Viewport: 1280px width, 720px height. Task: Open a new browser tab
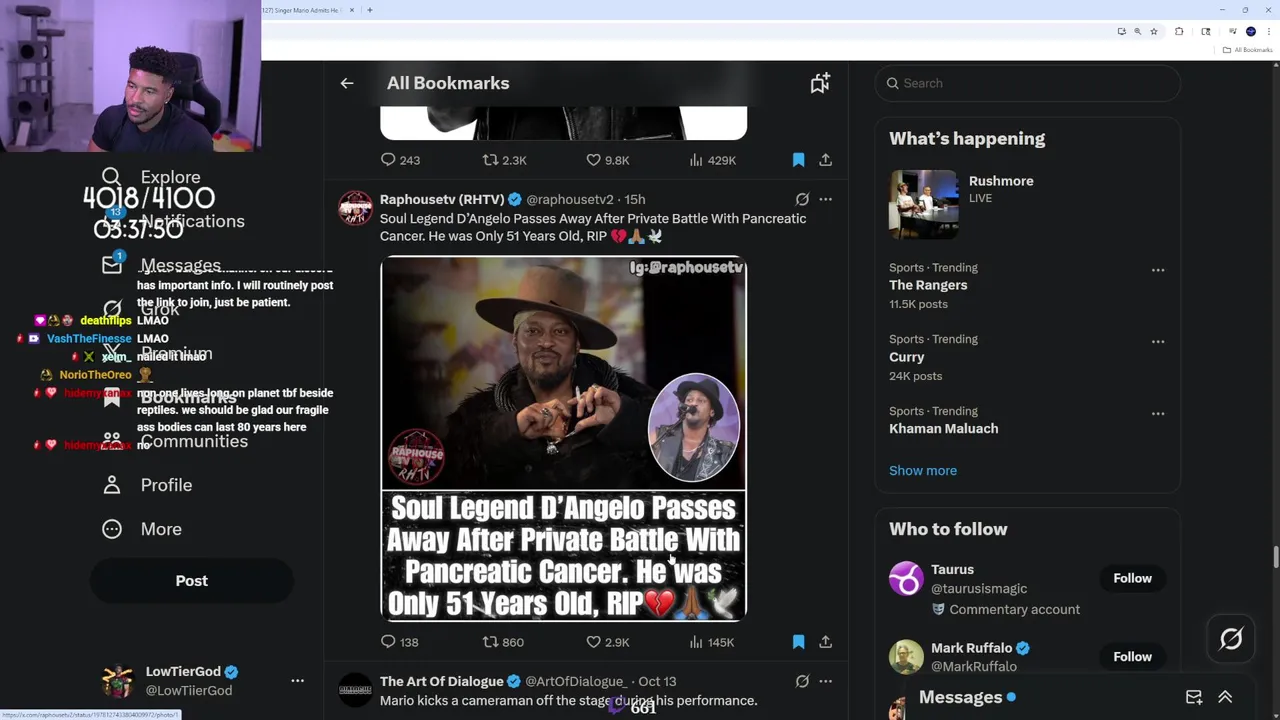pos(370,10)
